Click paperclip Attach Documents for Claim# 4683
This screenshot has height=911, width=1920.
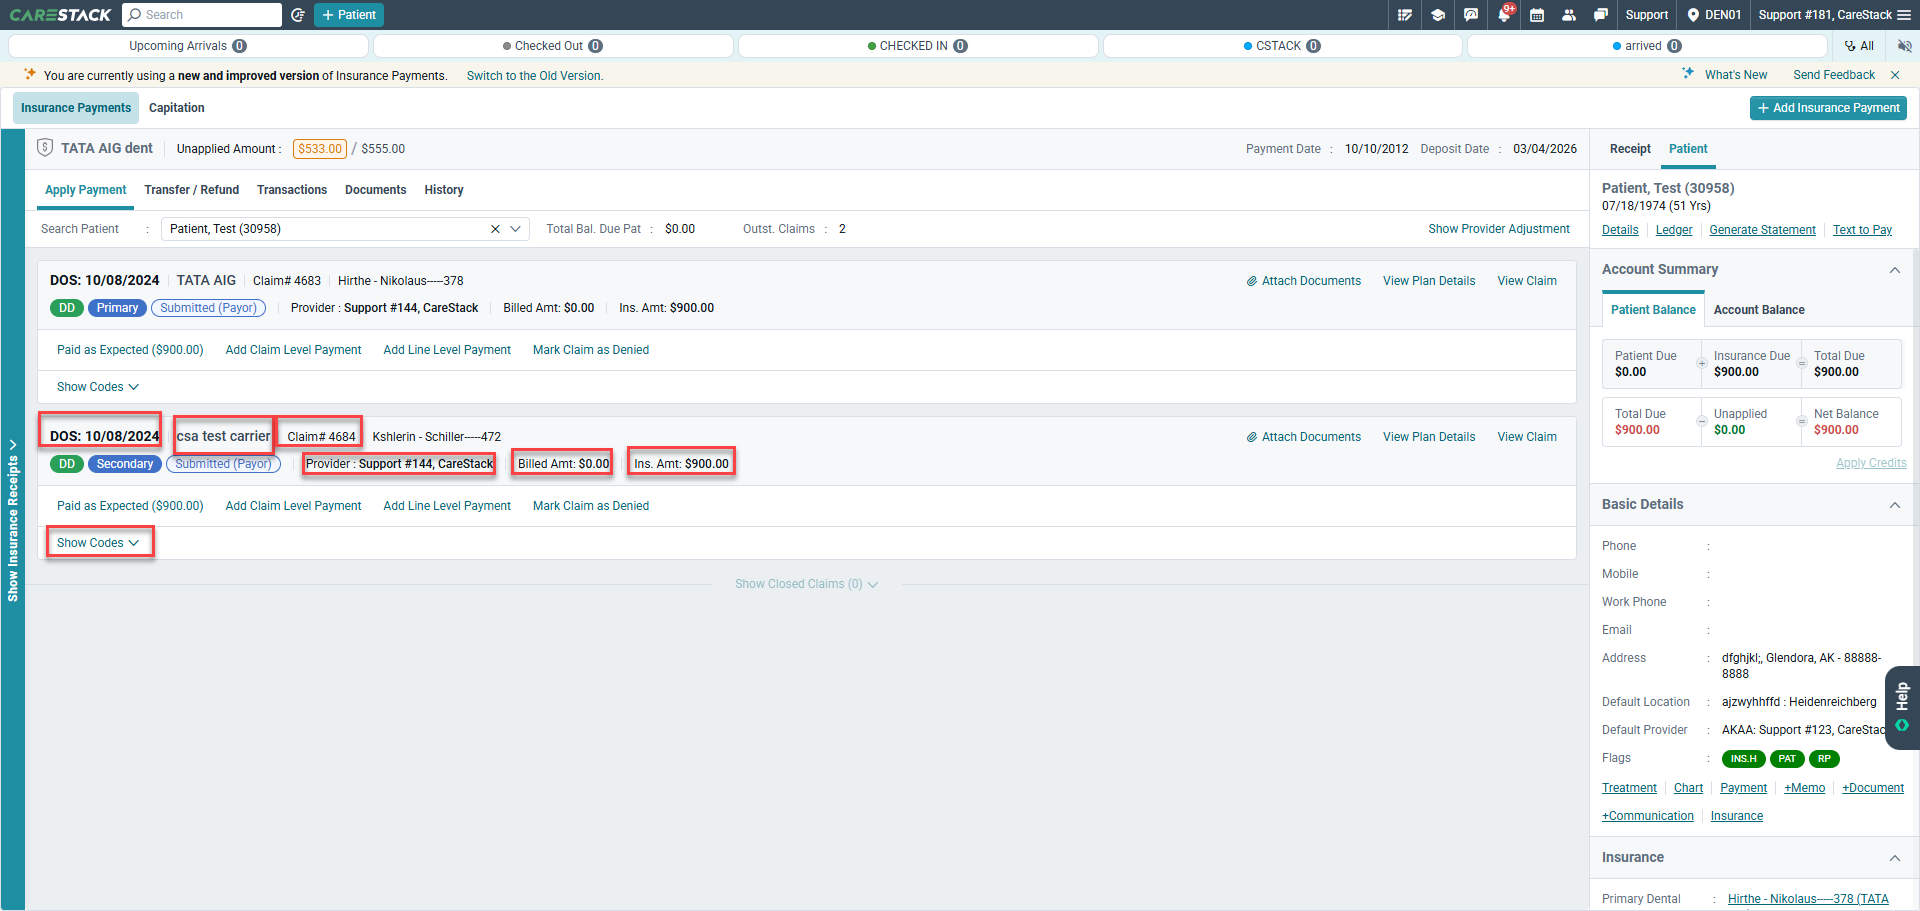[x=1303, y=281]
